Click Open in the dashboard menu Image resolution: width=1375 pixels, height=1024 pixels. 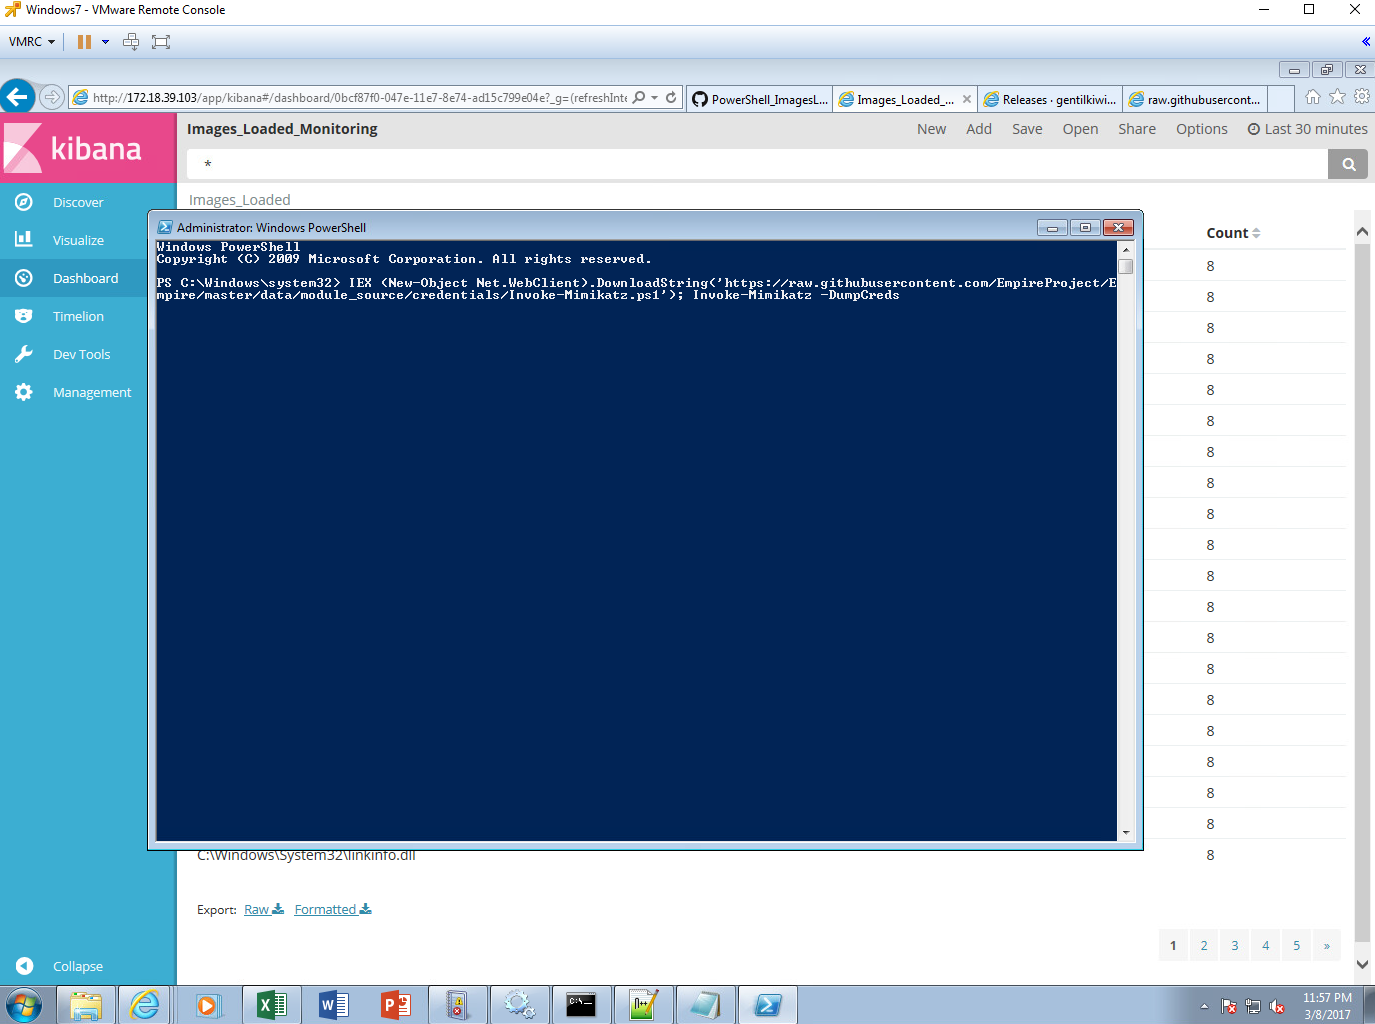pyautogui.click(x=1080, y=129)
